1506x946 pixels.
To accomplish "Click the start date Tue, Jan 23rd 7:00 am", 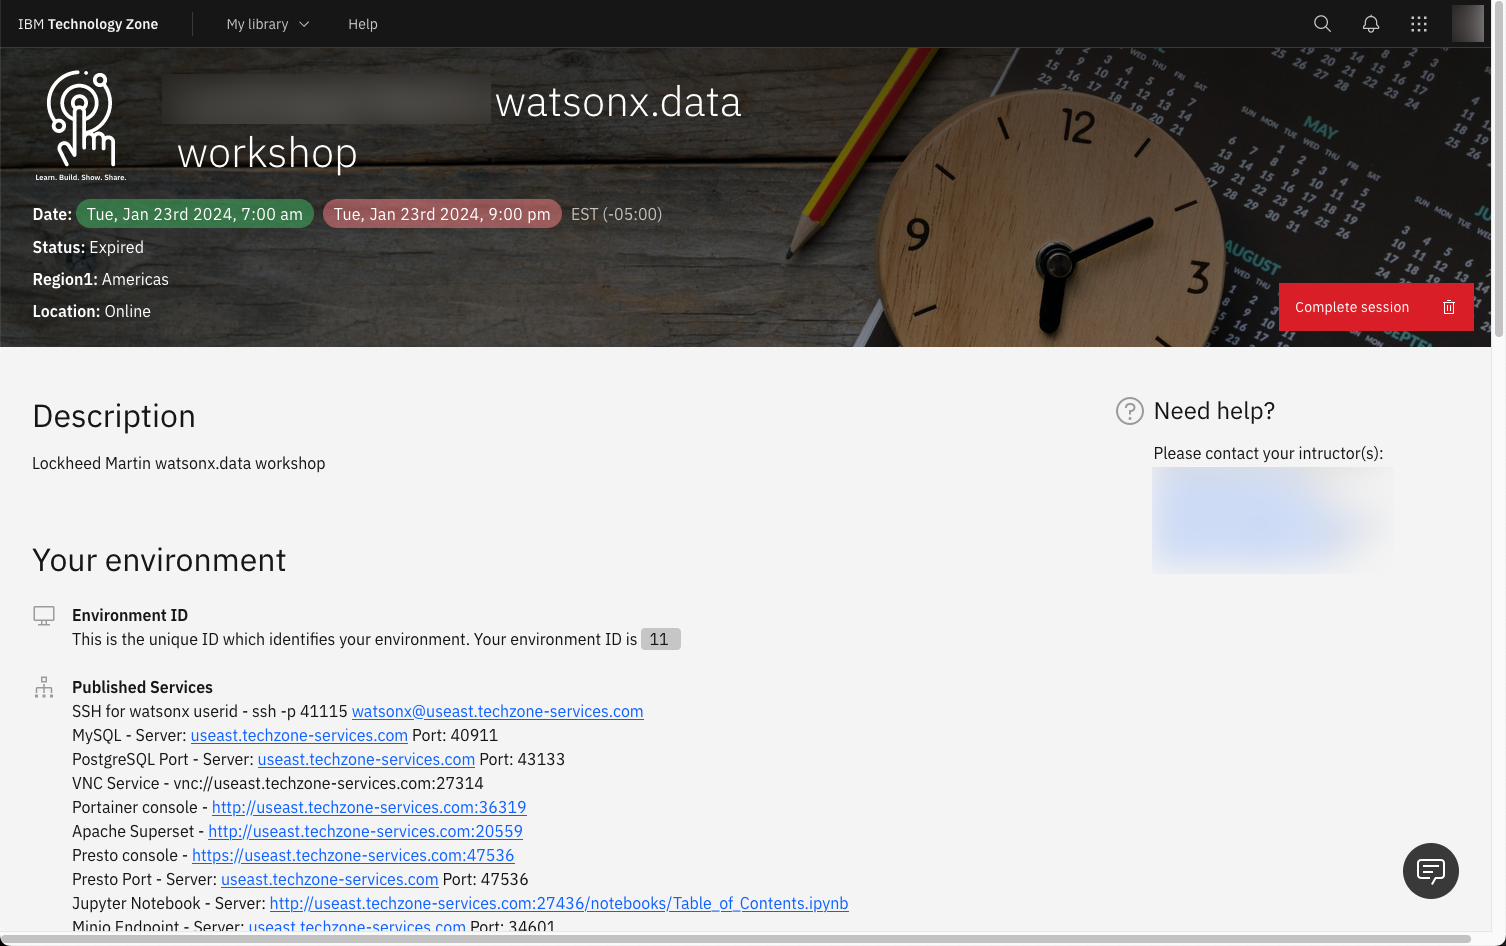I will click(x=195, y=214).
